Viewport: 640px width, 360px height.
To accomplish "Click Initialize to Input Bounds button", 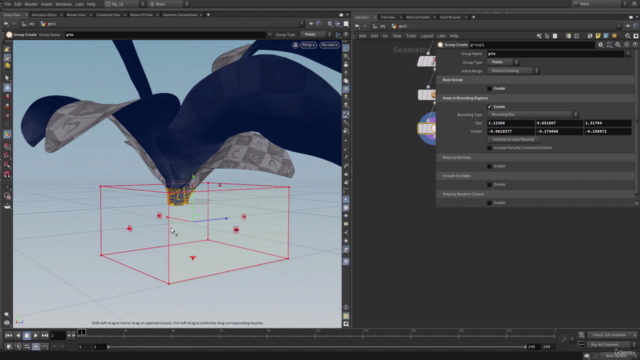I will (513, 139).
